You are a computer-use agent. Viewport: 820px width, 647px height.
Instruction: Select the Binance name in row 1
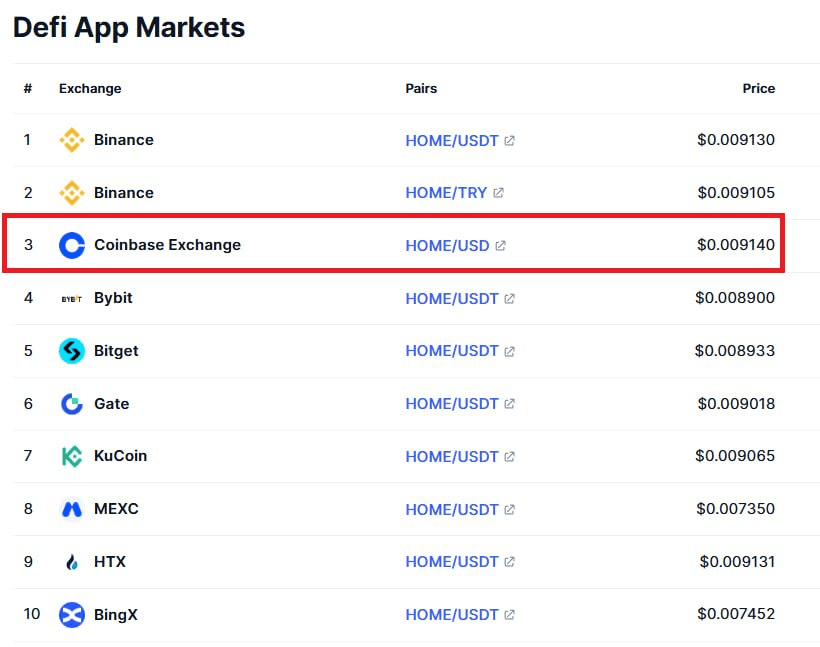click(124, 140)
